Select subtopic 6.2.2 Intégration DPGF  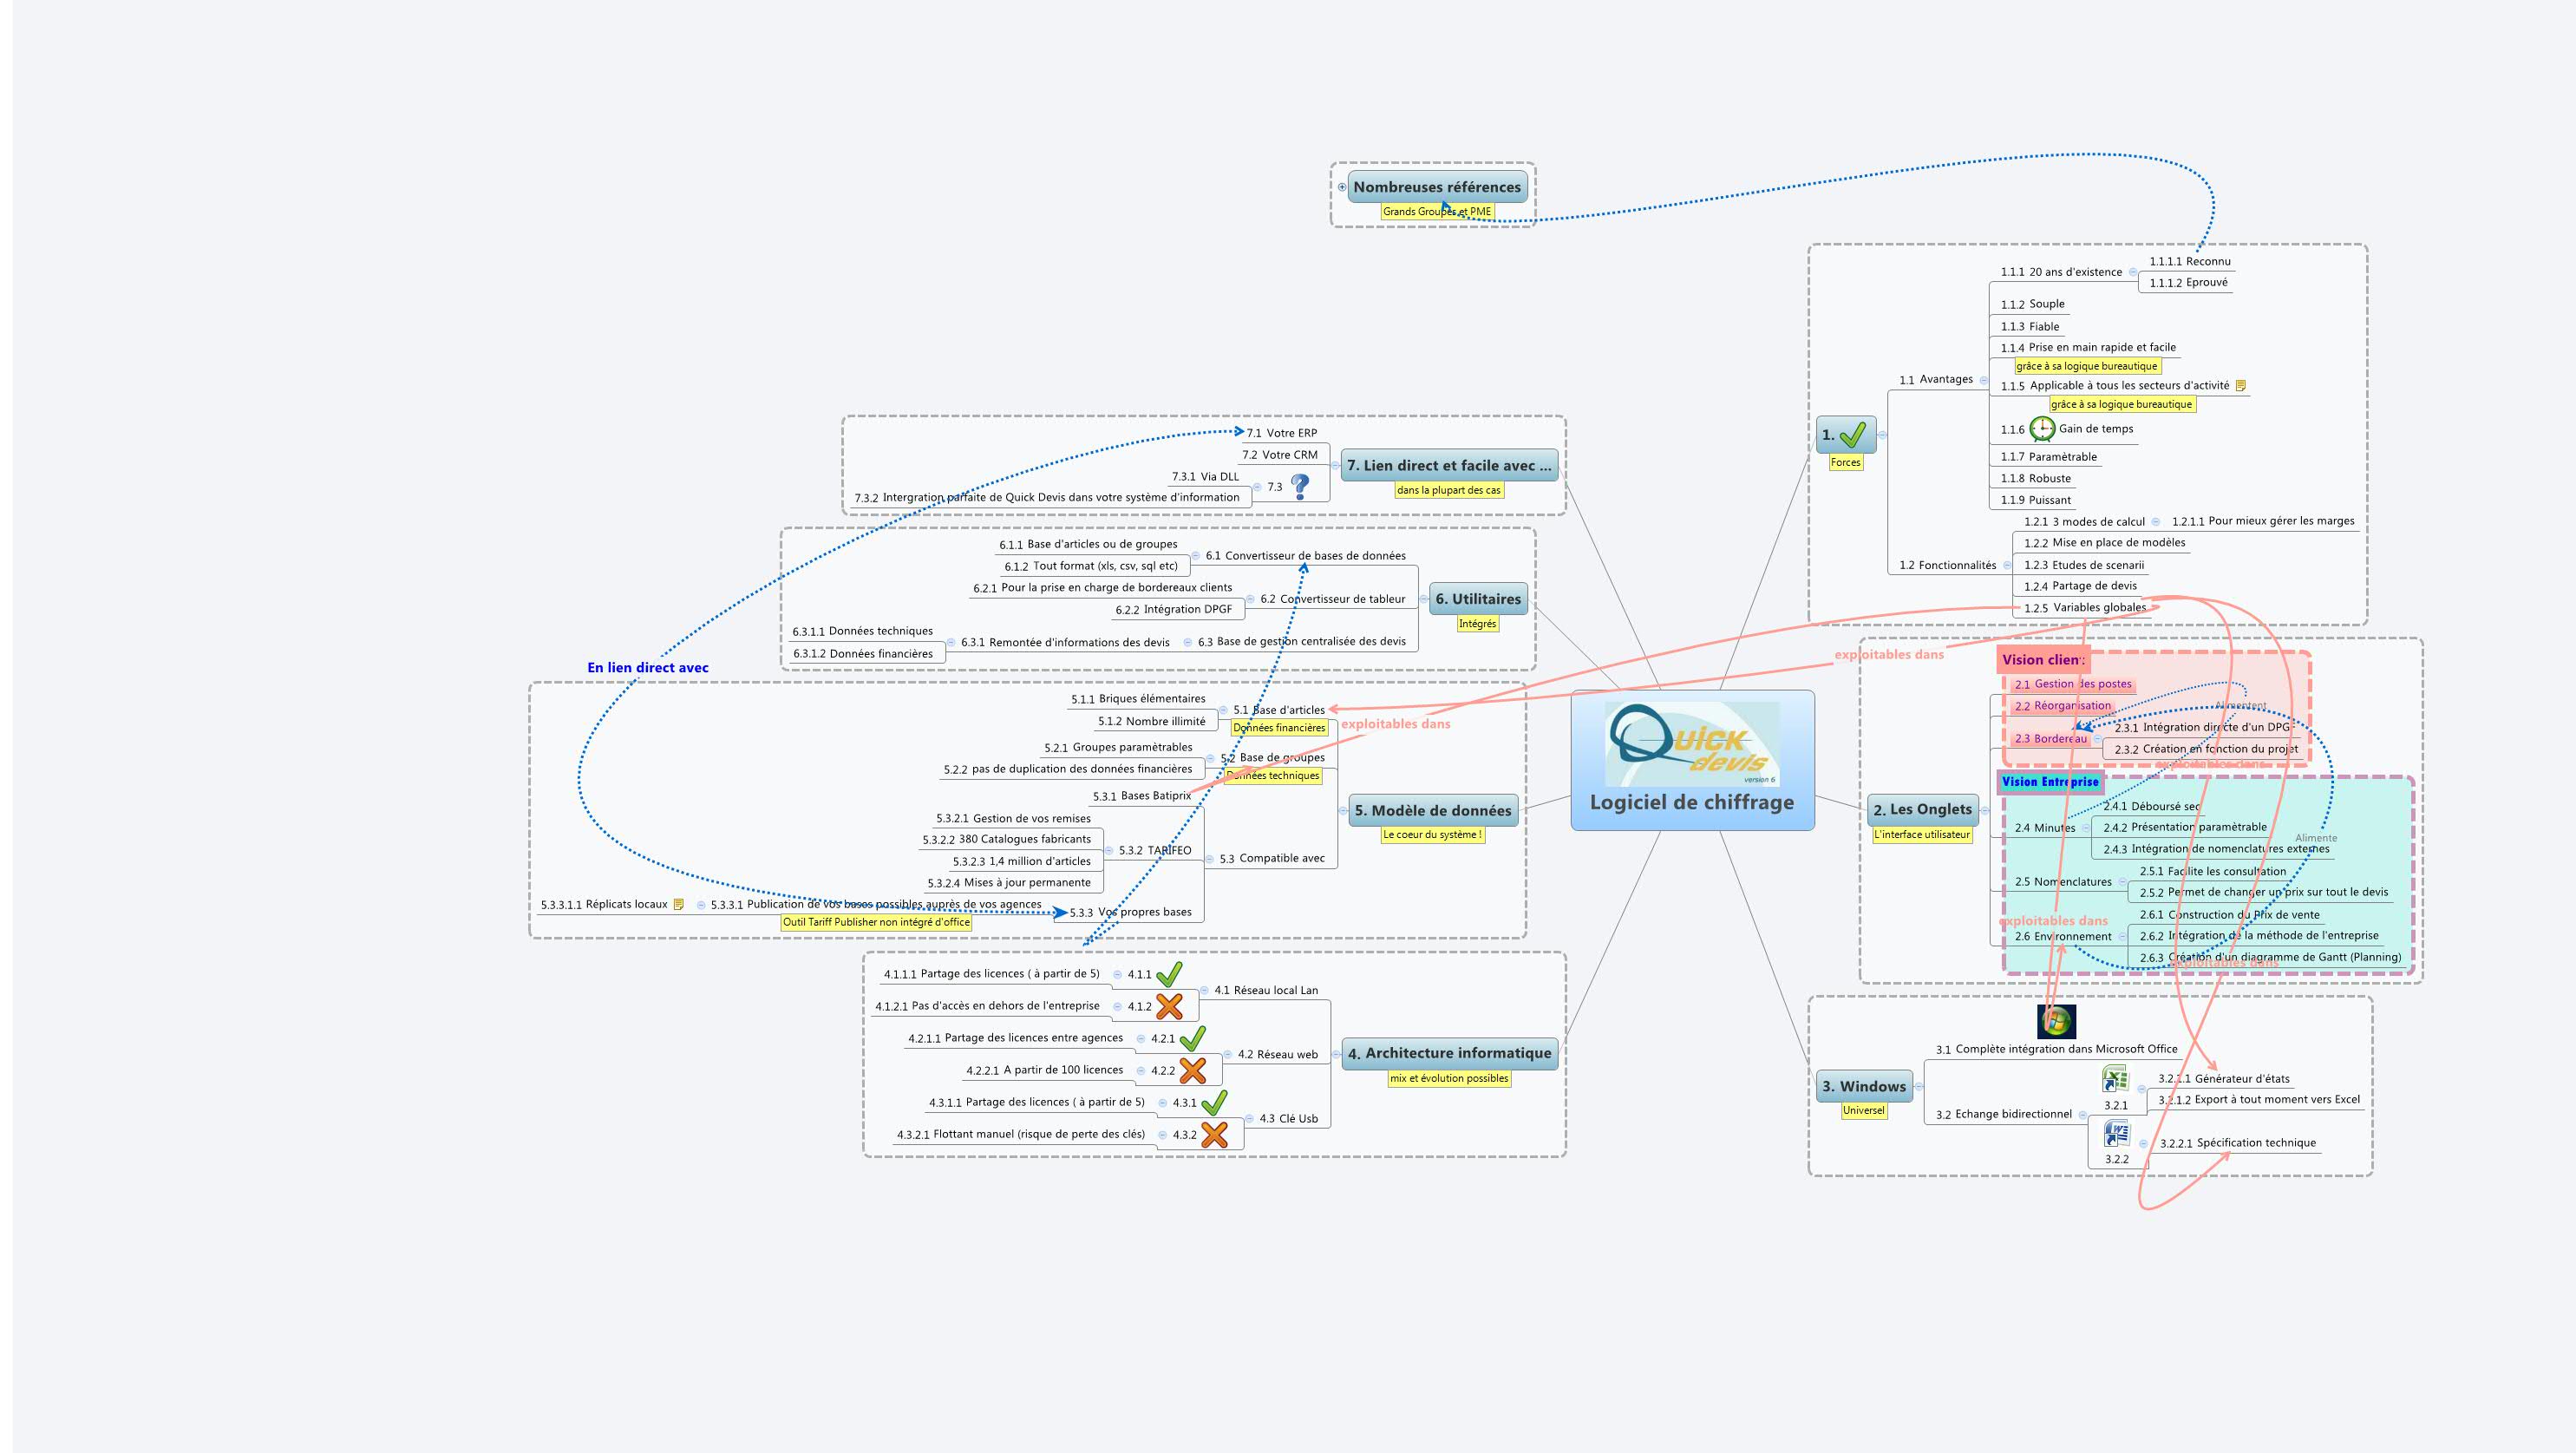click(x=1174, y=609)
